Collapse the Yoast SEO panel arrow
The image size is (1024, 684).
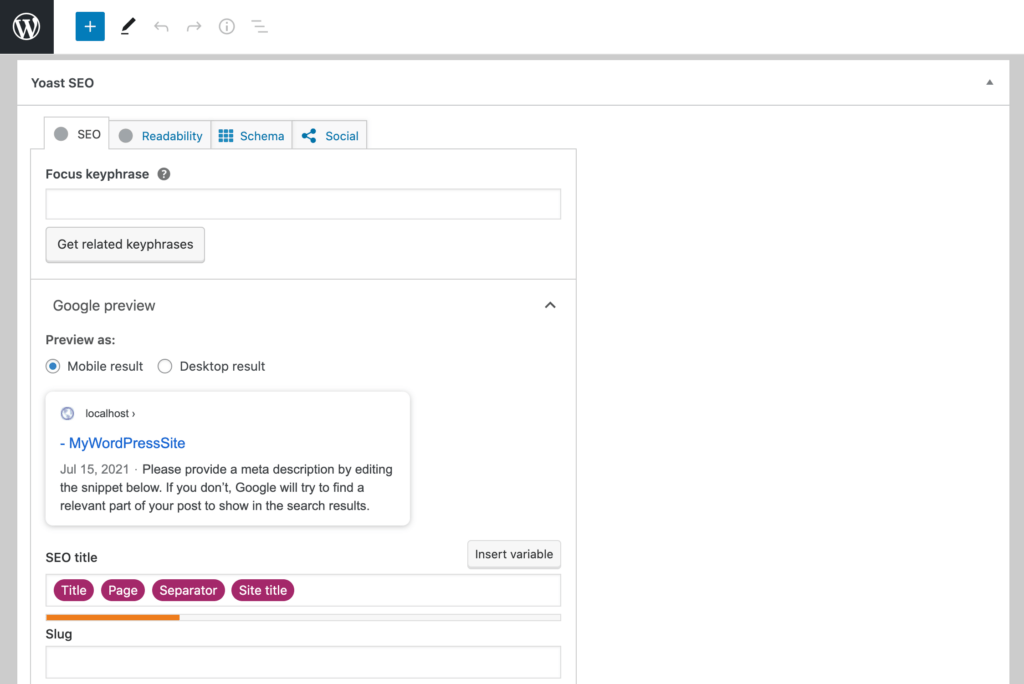(x=989, y=82)
